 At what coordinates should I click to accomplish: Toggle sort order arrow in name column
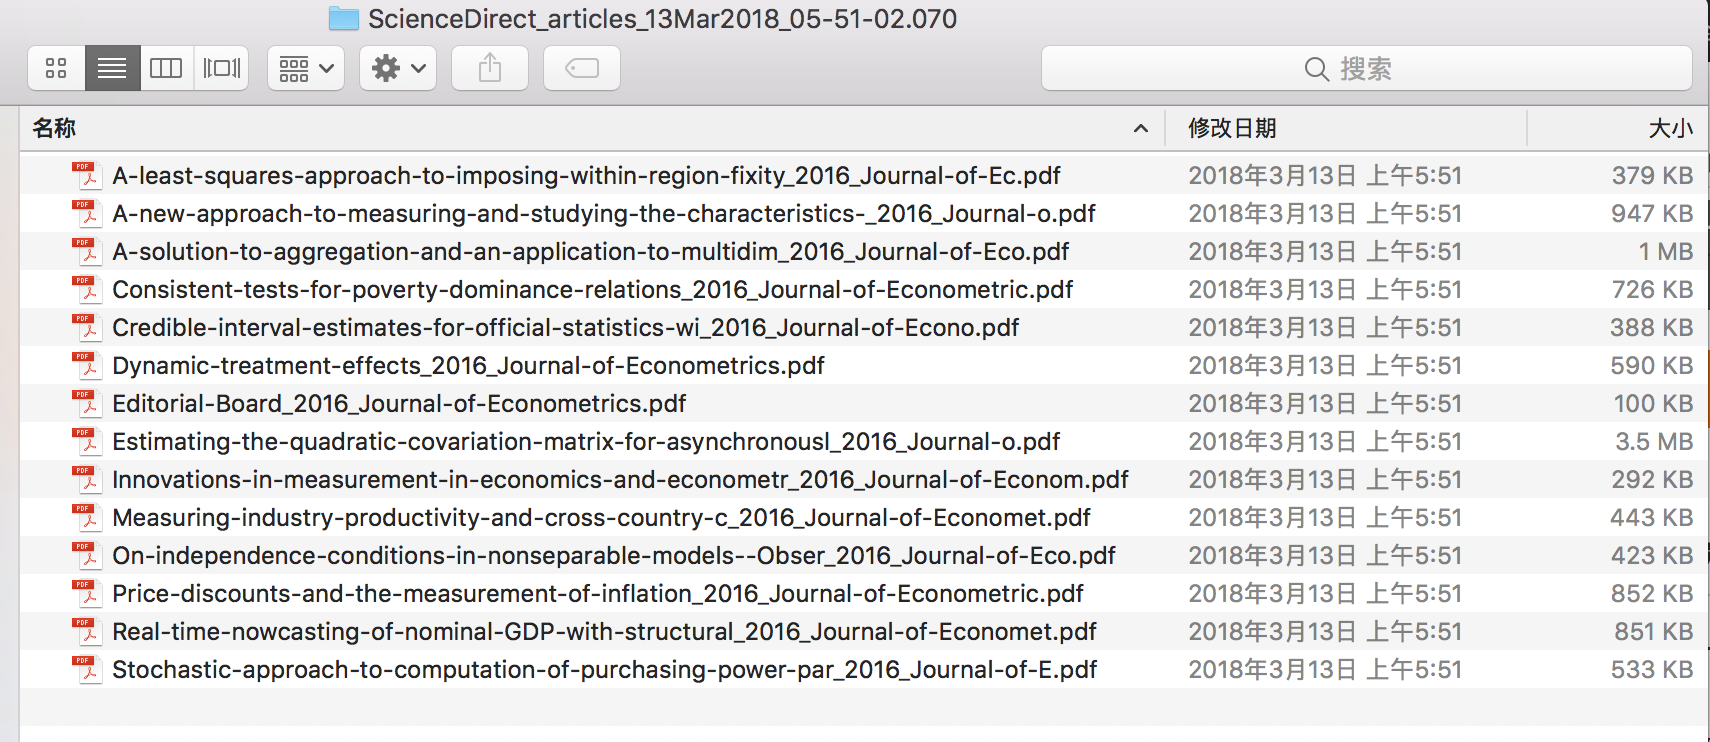click(x=1140, y=128)
